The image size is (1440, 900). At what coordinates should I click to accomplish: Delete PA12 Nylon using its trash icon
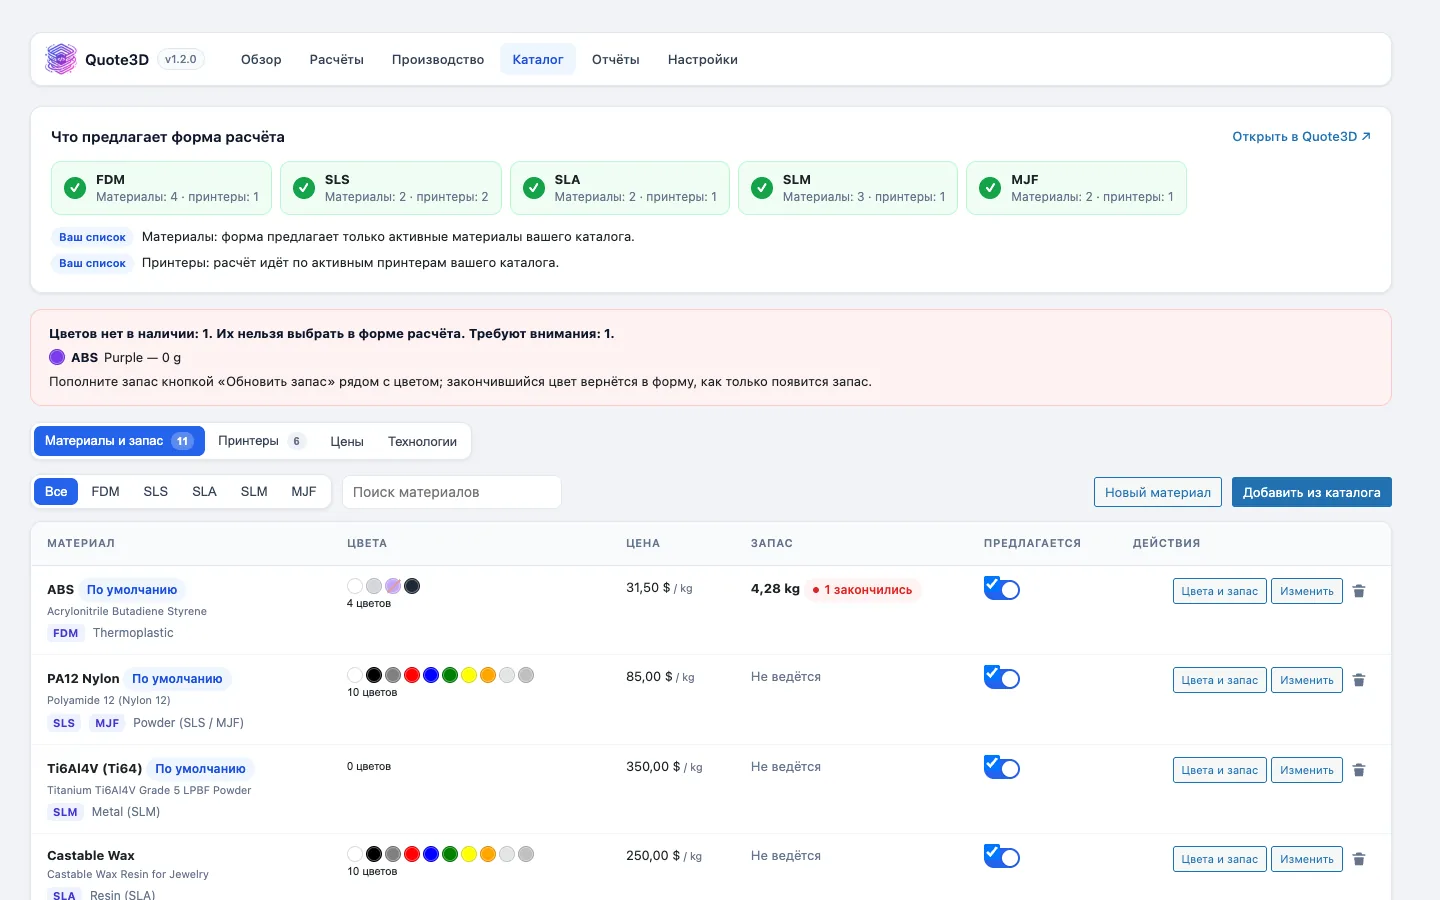(1359, 680)
